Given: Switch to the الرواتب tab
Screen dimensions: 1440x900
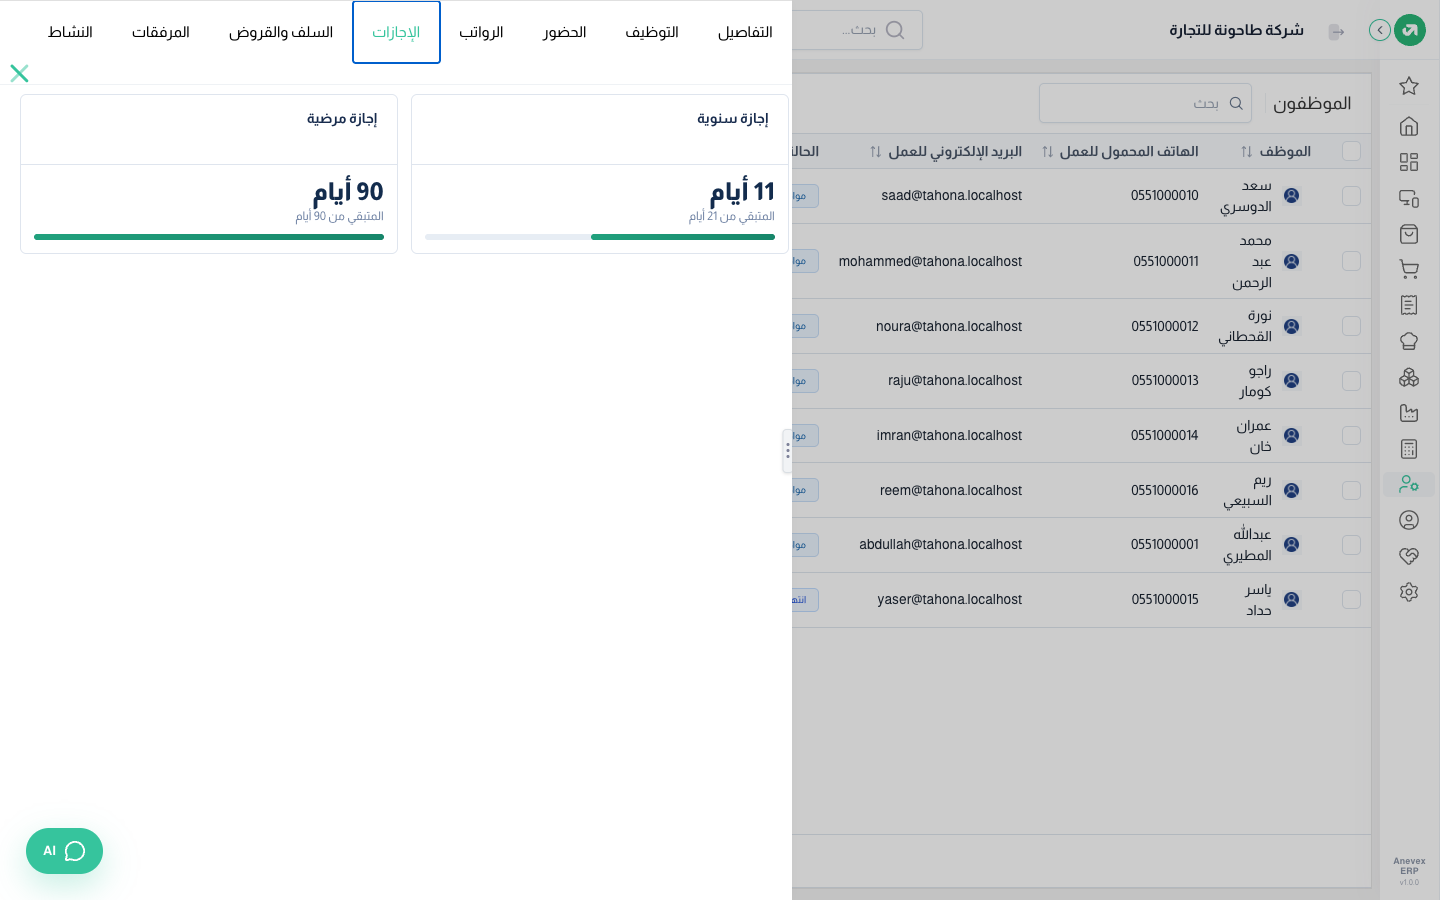Looking at the screenshot, I should 481,32.
